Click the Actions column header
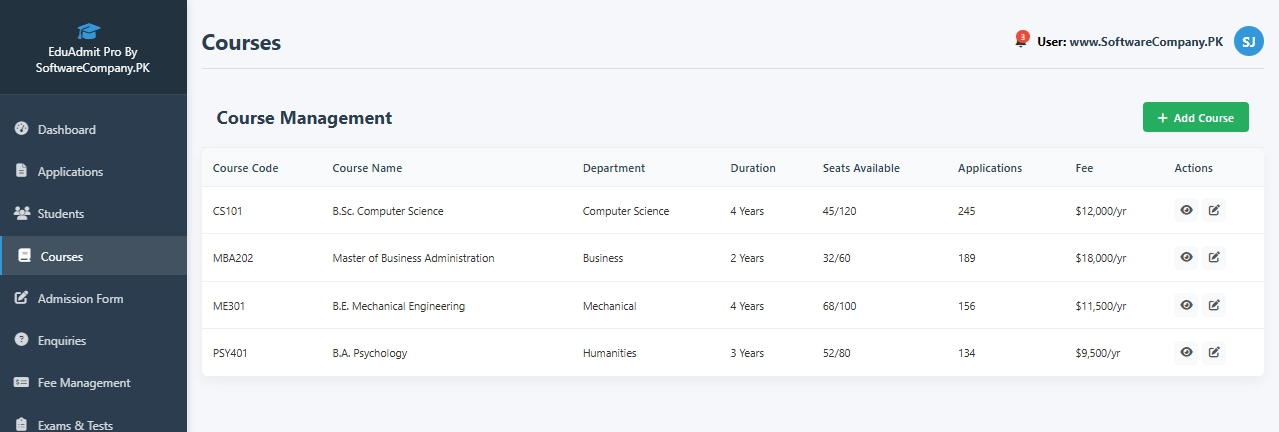 point(1193,168)
